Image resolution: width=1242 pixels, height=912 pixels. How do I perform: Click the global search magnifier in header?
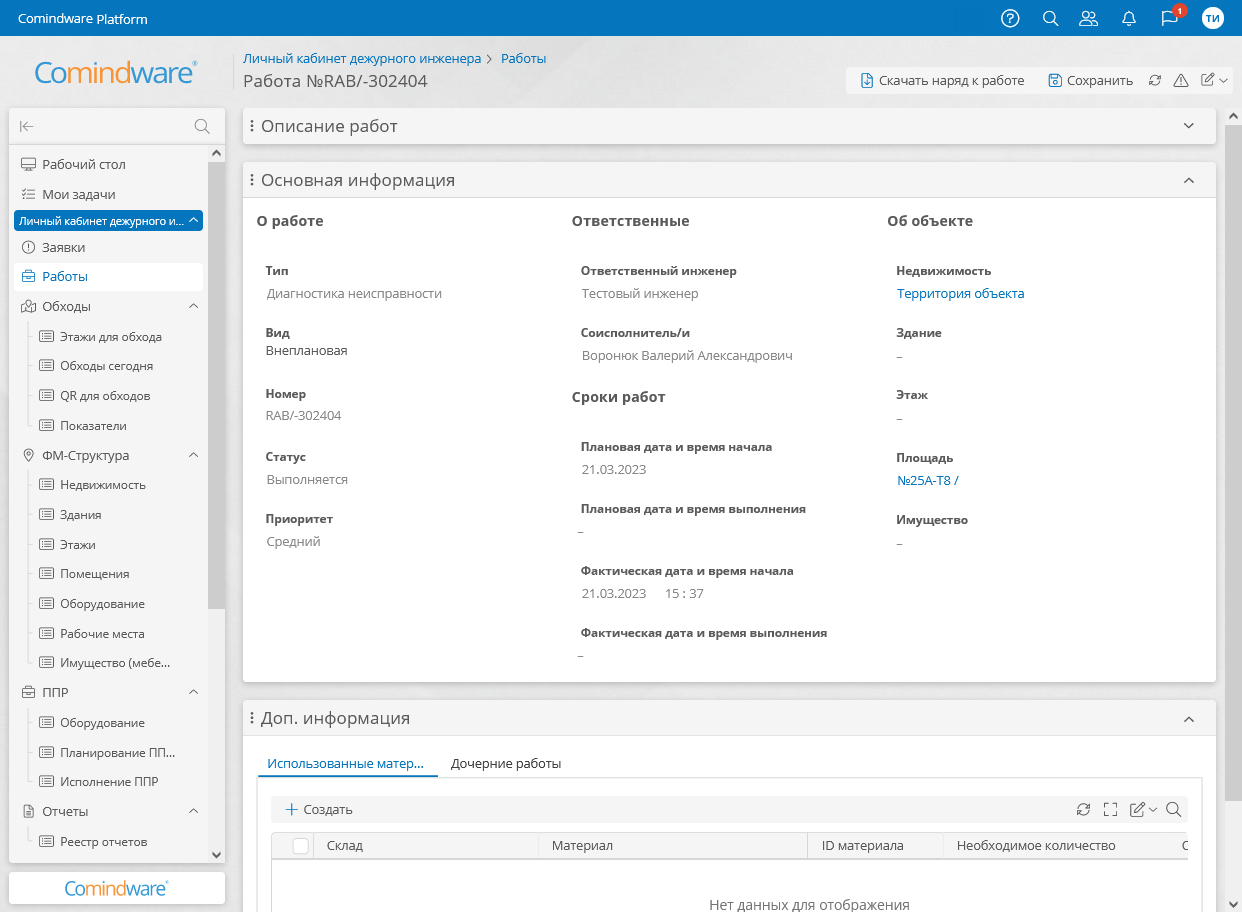tap(1050, 18)
